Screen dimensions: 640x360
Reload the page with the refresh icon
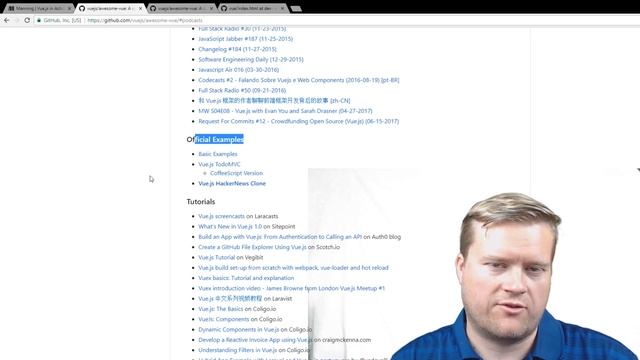click(x=27, y=20)
